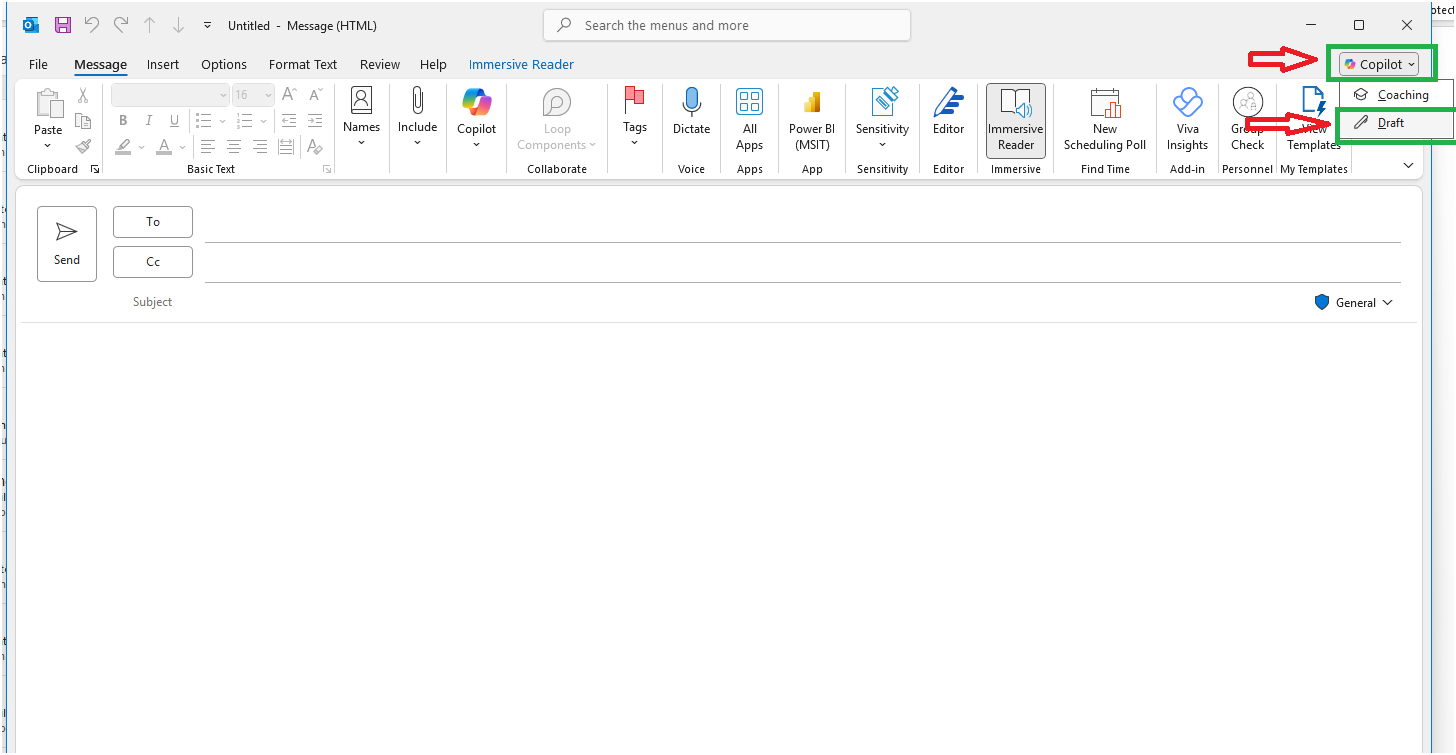Switch to the Message tab
Image resolution: width=1456 pixels, height=755 pixels.
(100, 64)
